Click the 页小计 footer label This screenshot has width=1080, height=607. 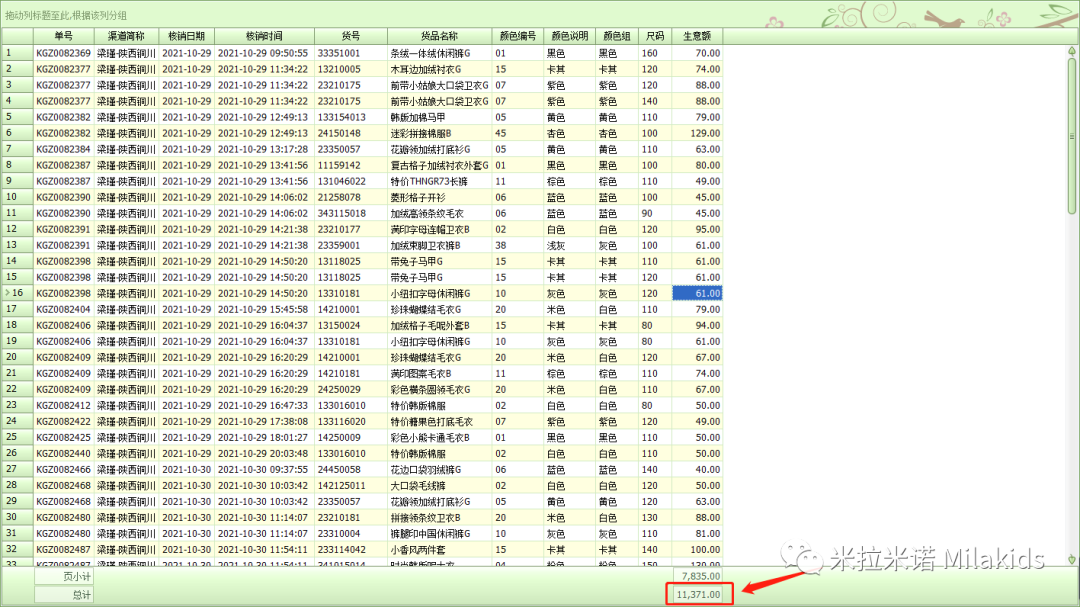[63, 577]
